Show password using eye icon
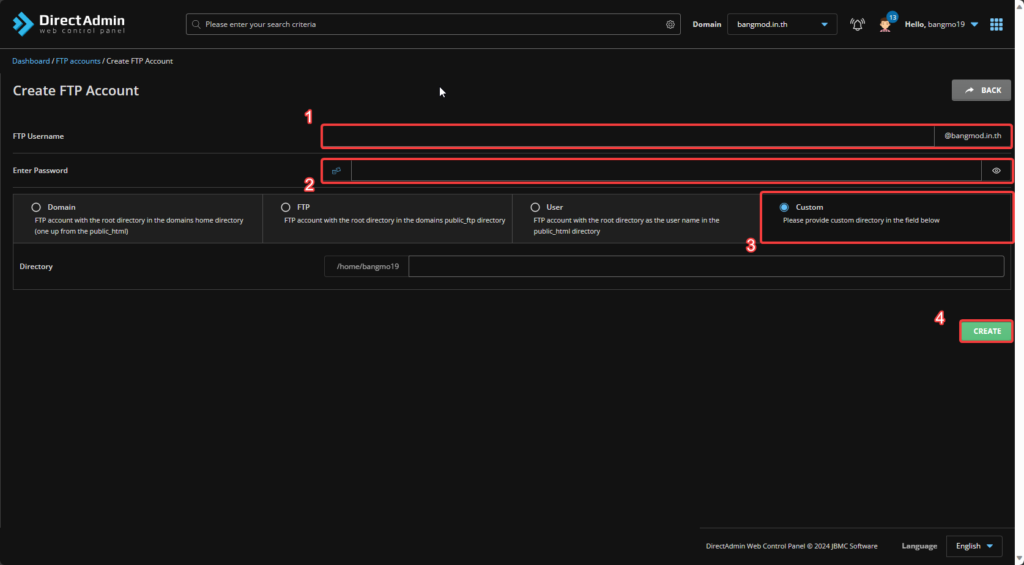 [x=996, y=171]
